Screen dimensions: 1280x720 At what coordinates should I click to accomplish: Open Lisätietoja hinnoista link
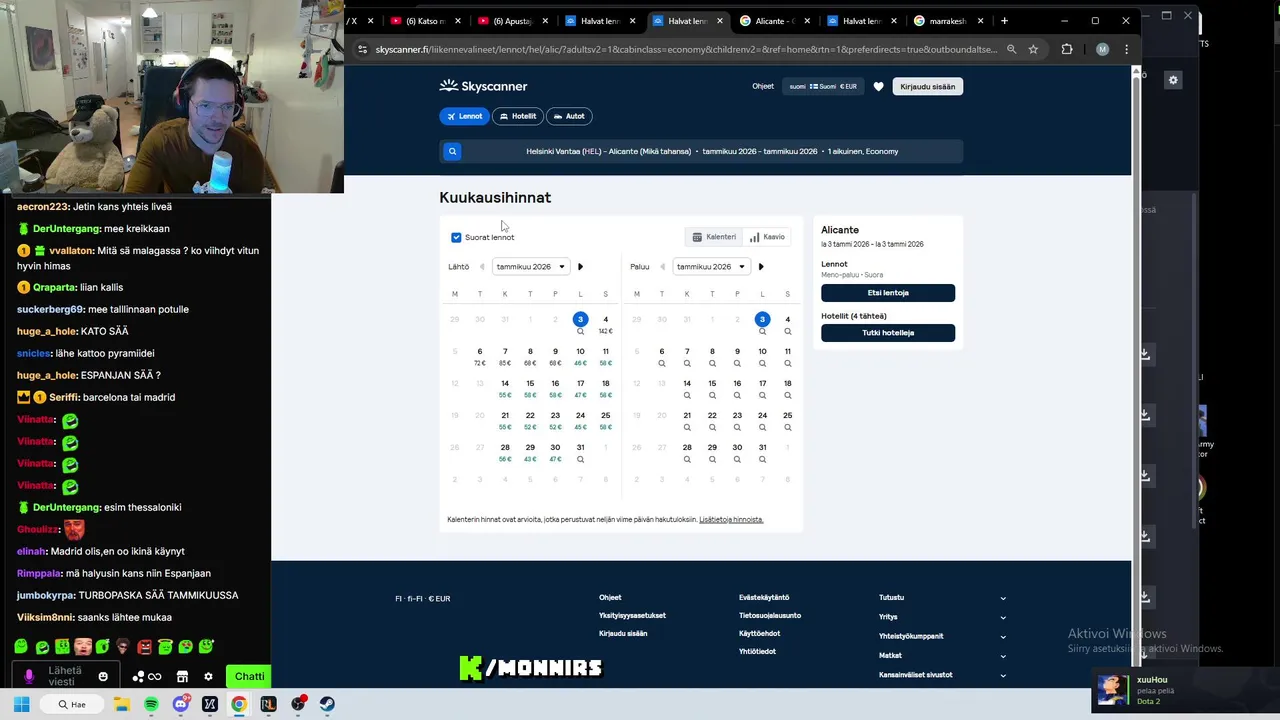(x=731, y=520)
